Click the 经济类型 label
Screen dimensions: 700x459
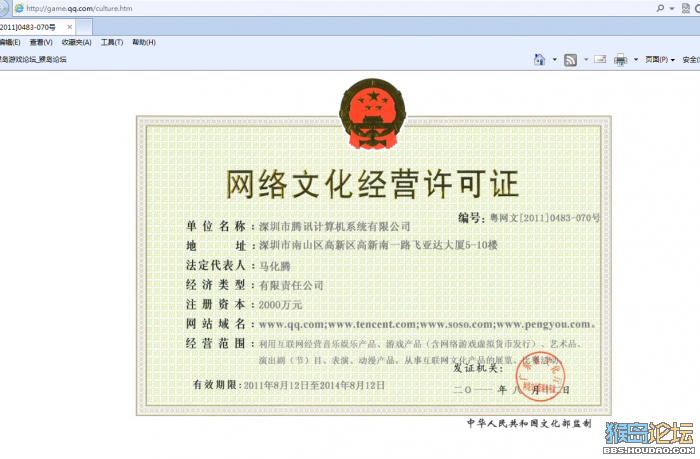pos(216,285)
